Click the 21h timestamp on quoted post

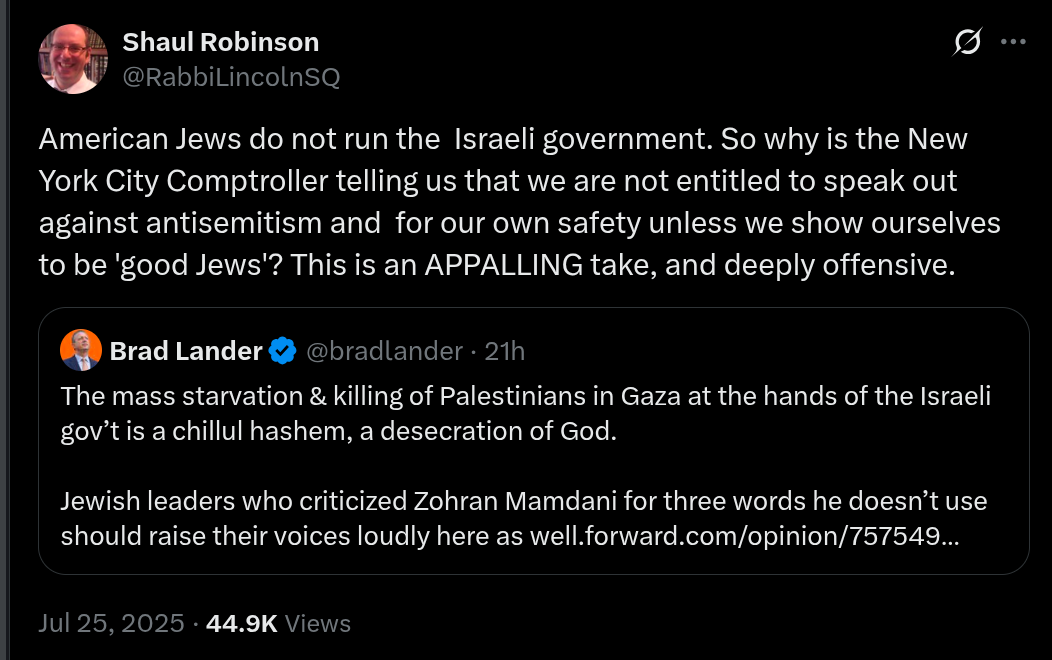505,351
